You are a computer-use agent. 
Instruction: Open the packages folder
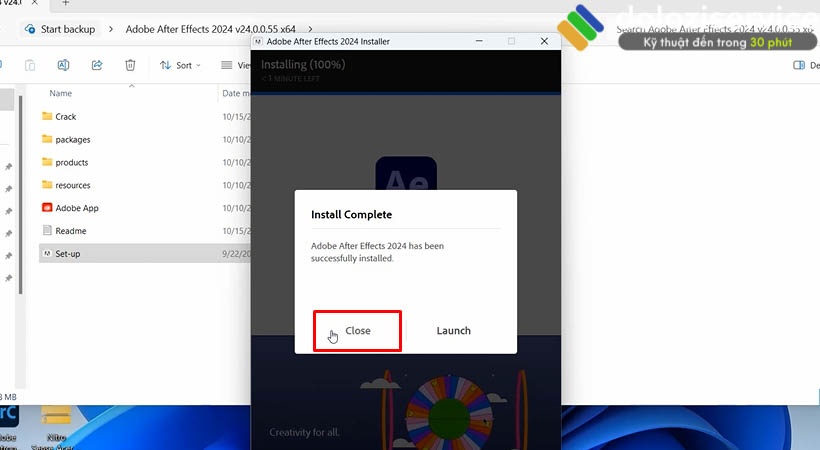click(73, 140)
